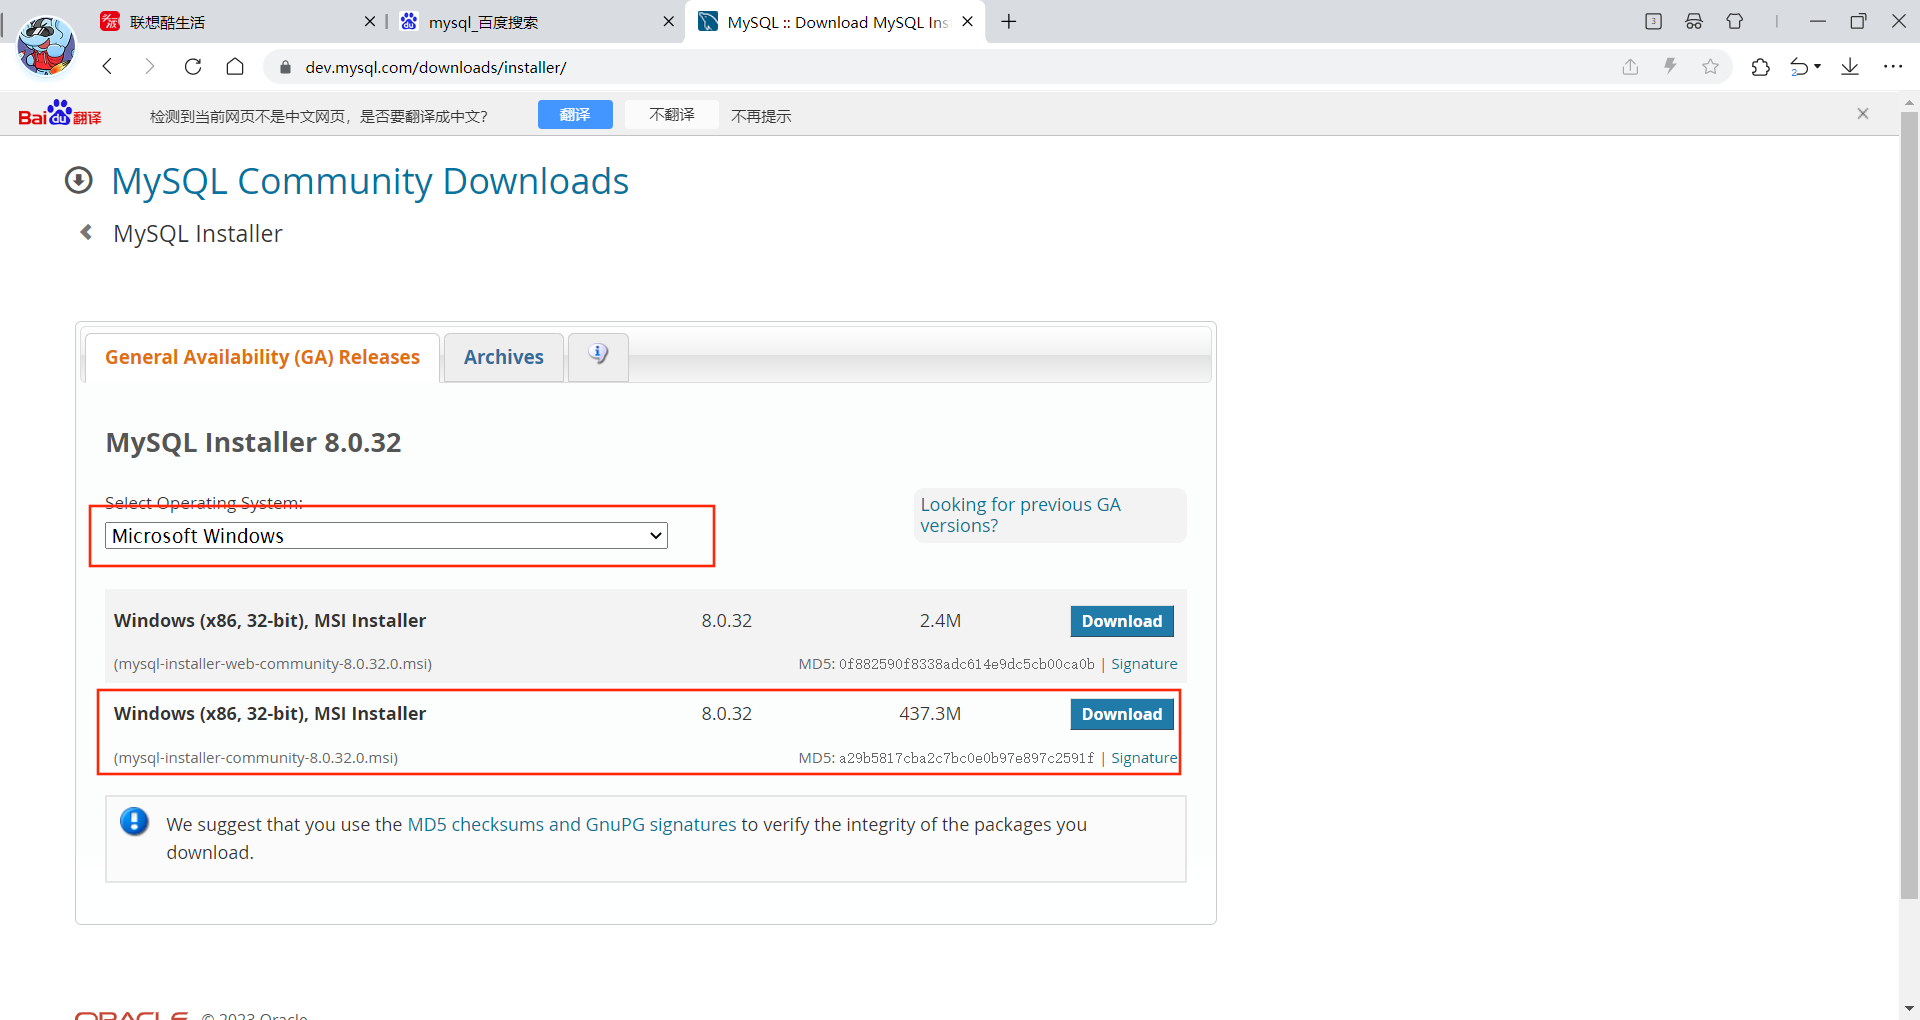Open MD5 checksums and GnuPG signatures link
The height and width of the screenshot is (1020, 1920).
point(572,824)
